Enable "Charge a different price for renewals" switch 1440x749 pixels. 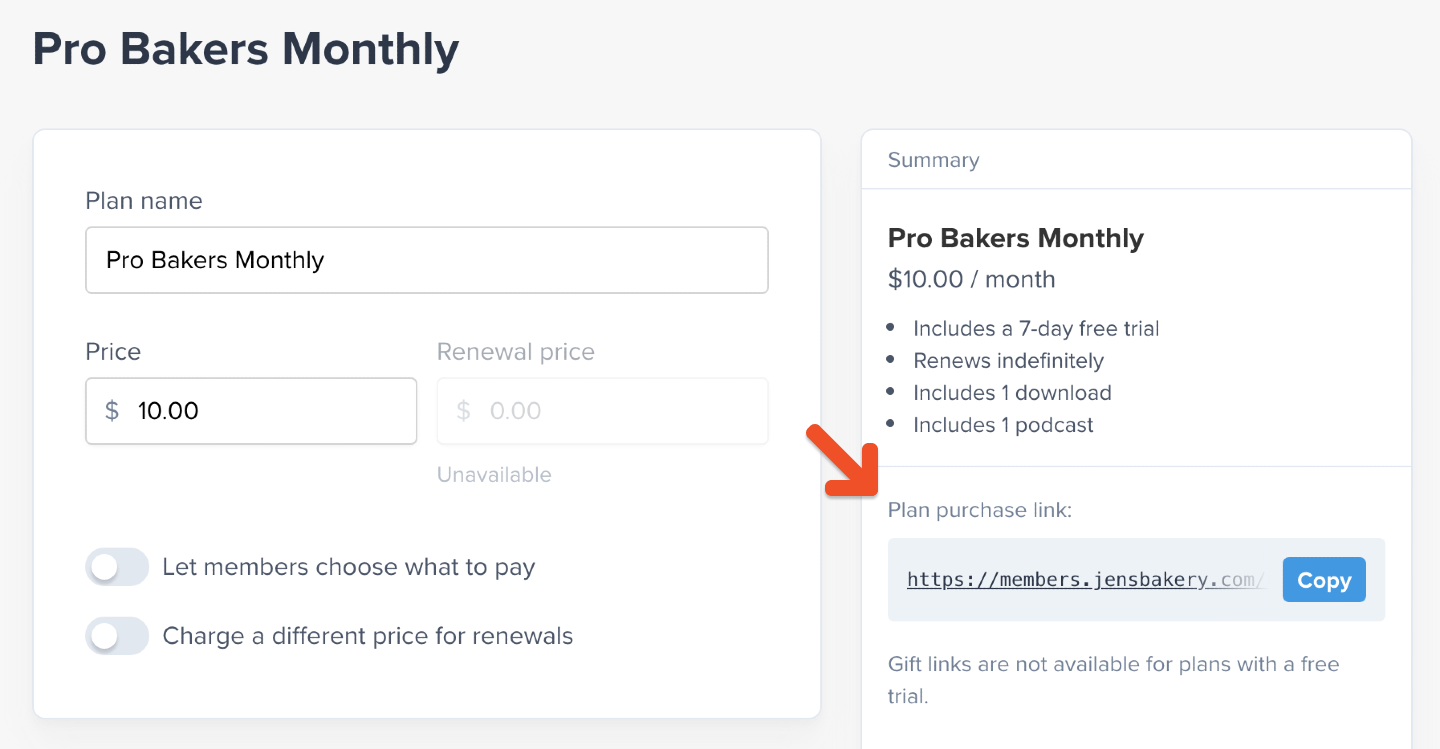pos(117,636)
